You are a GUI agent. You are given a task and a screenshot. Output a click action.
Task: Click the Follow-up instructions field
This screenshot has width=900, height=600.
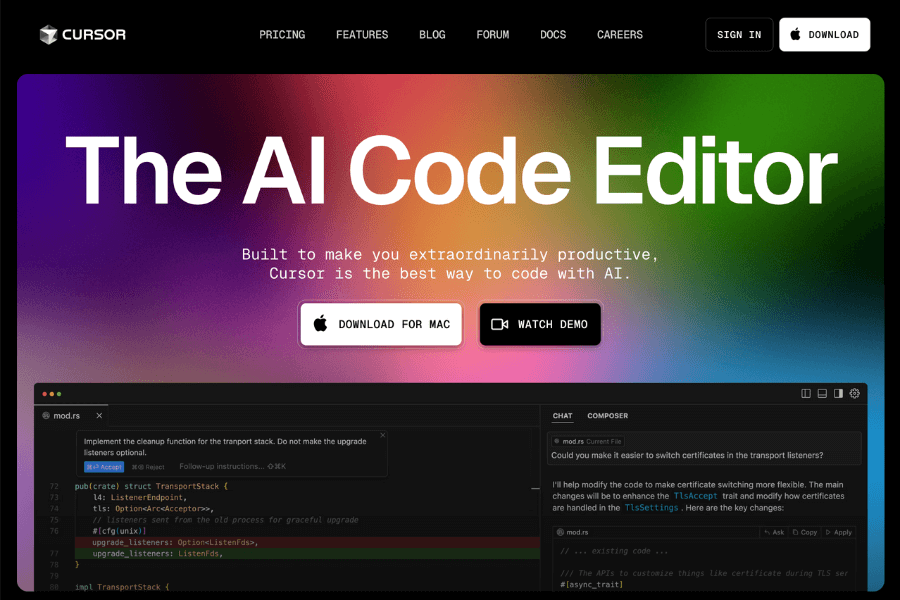pos(232,466)
